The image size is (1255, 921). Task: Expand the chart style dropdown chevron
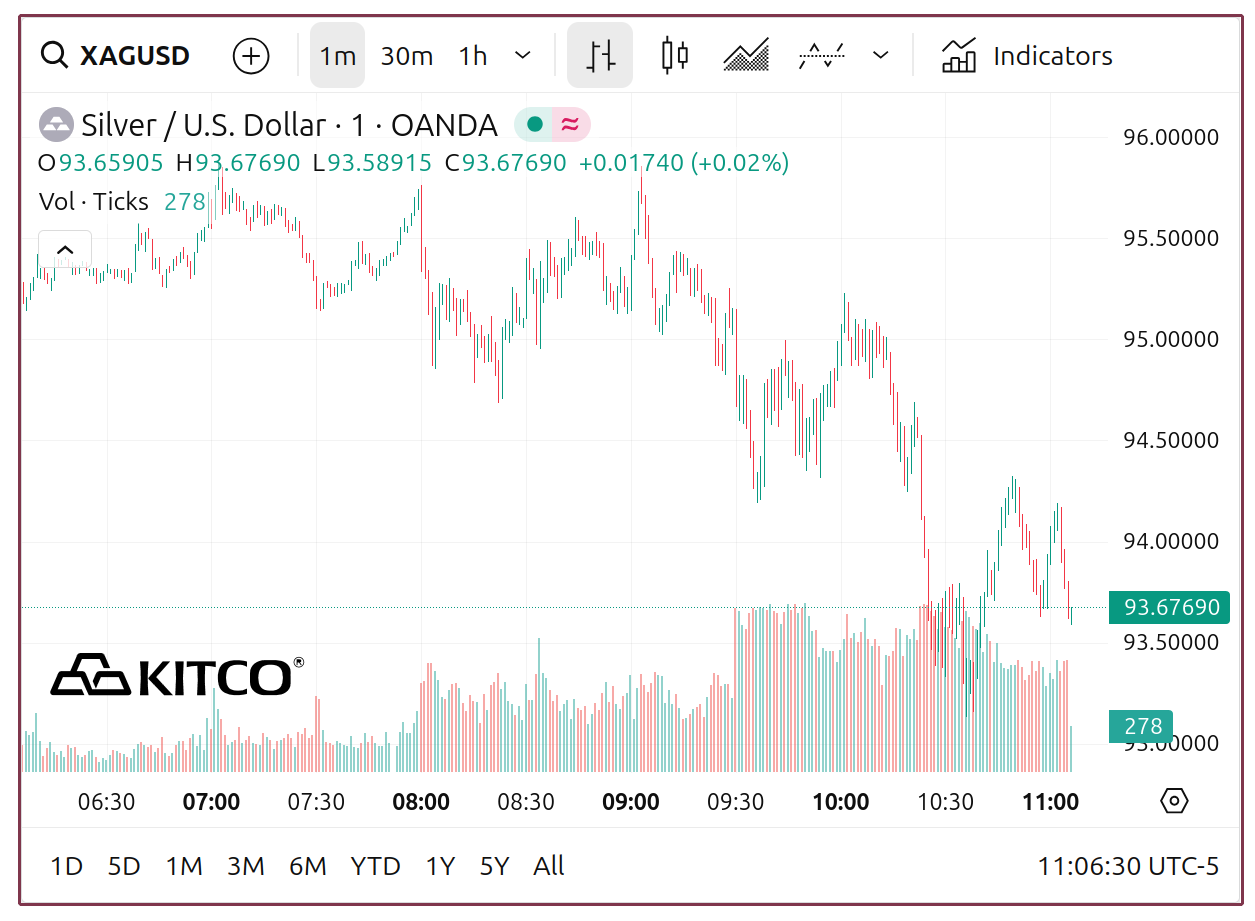[880, 56]
